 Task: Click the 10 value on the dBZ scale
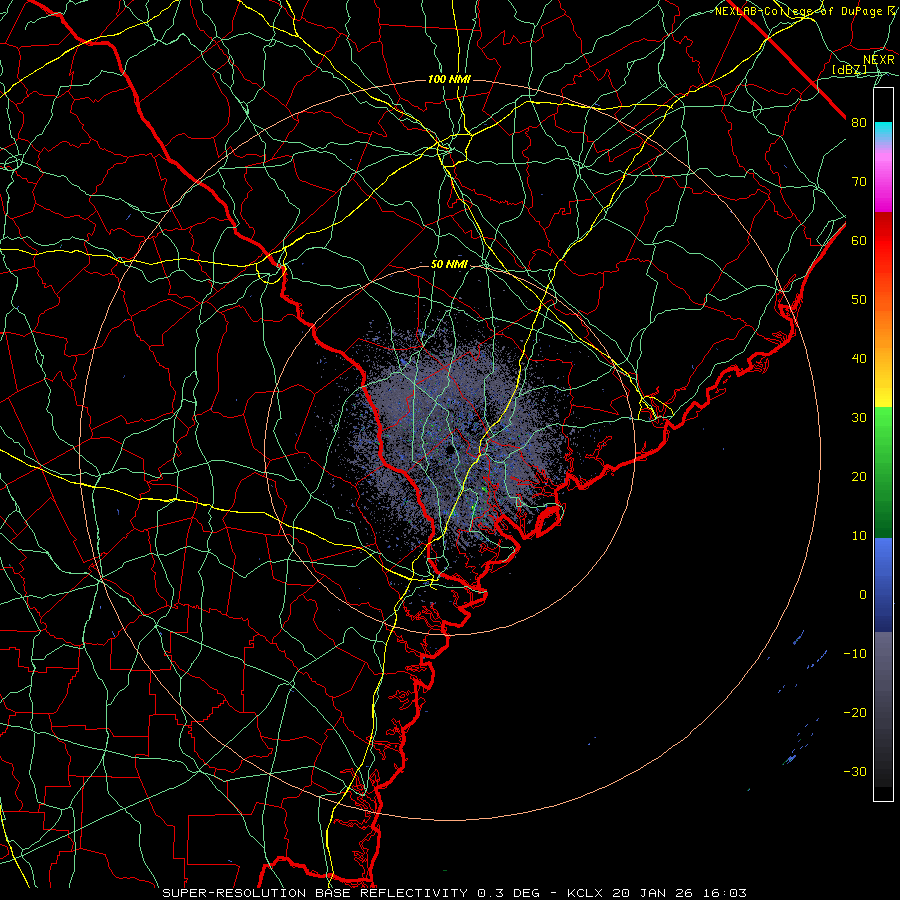859,536
